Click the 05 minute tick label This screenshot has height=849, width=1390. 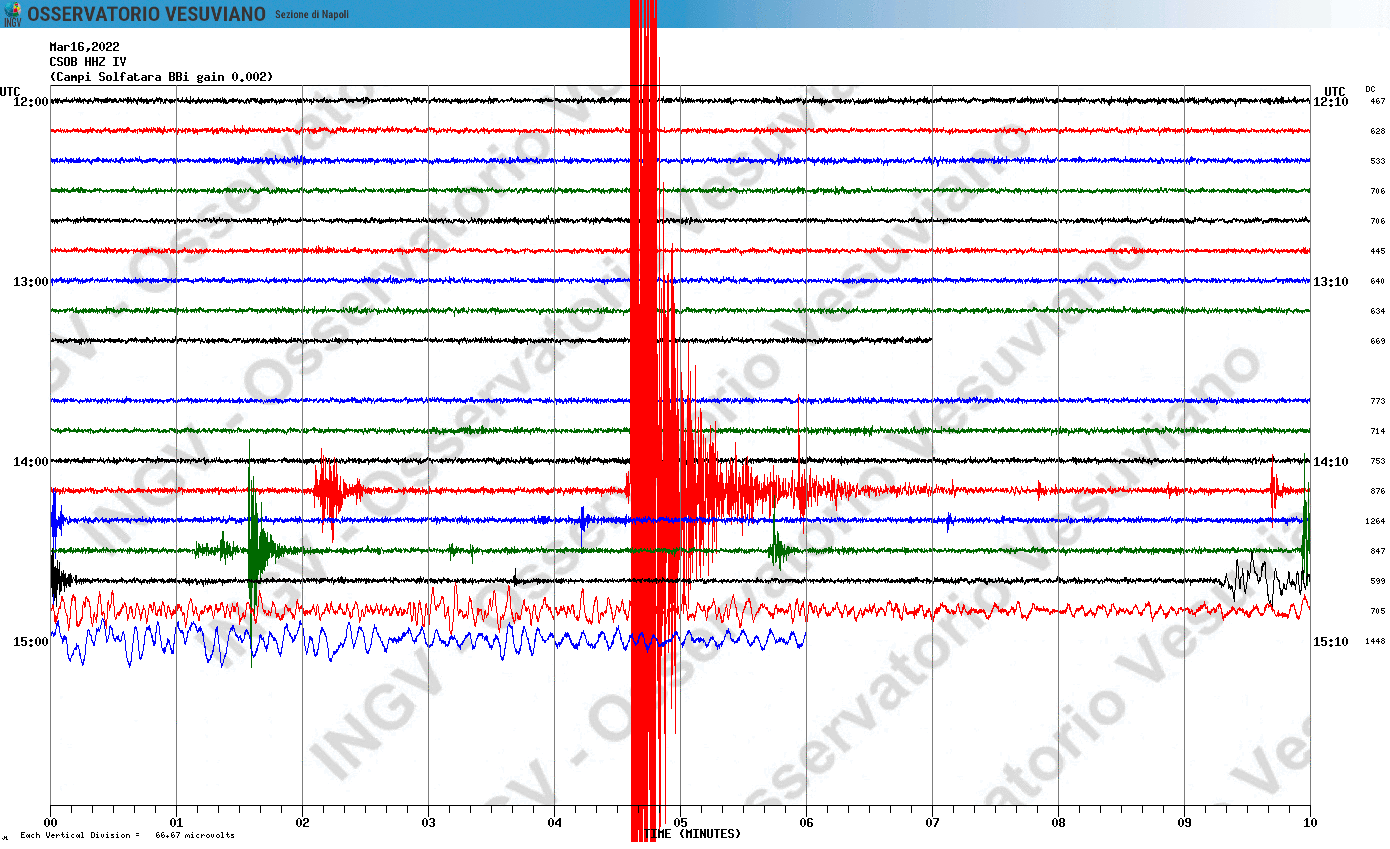pyautogui.click(x=680, y=823)
